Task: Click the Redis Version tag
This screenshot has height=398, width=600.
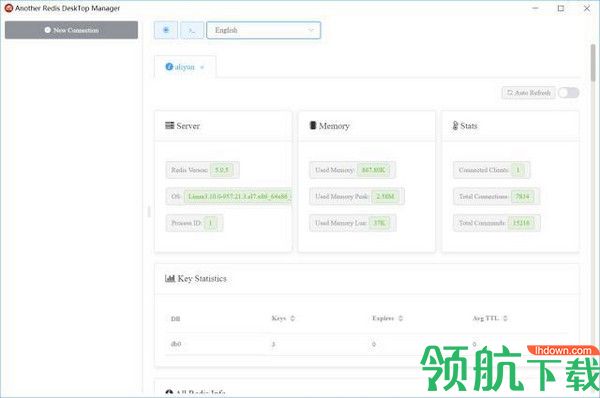Action: pyautogui.click(x=202, y=170)
